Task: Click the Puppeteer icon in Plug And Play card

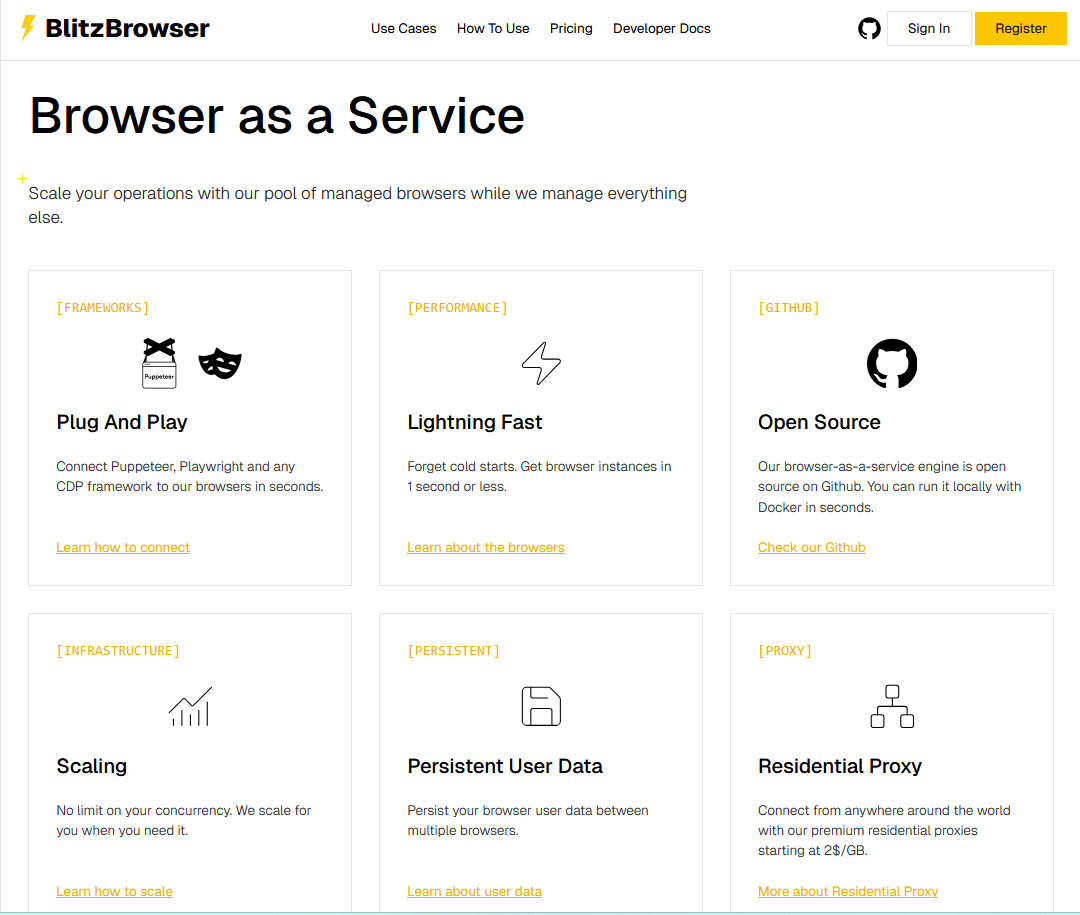Action: 159,363
